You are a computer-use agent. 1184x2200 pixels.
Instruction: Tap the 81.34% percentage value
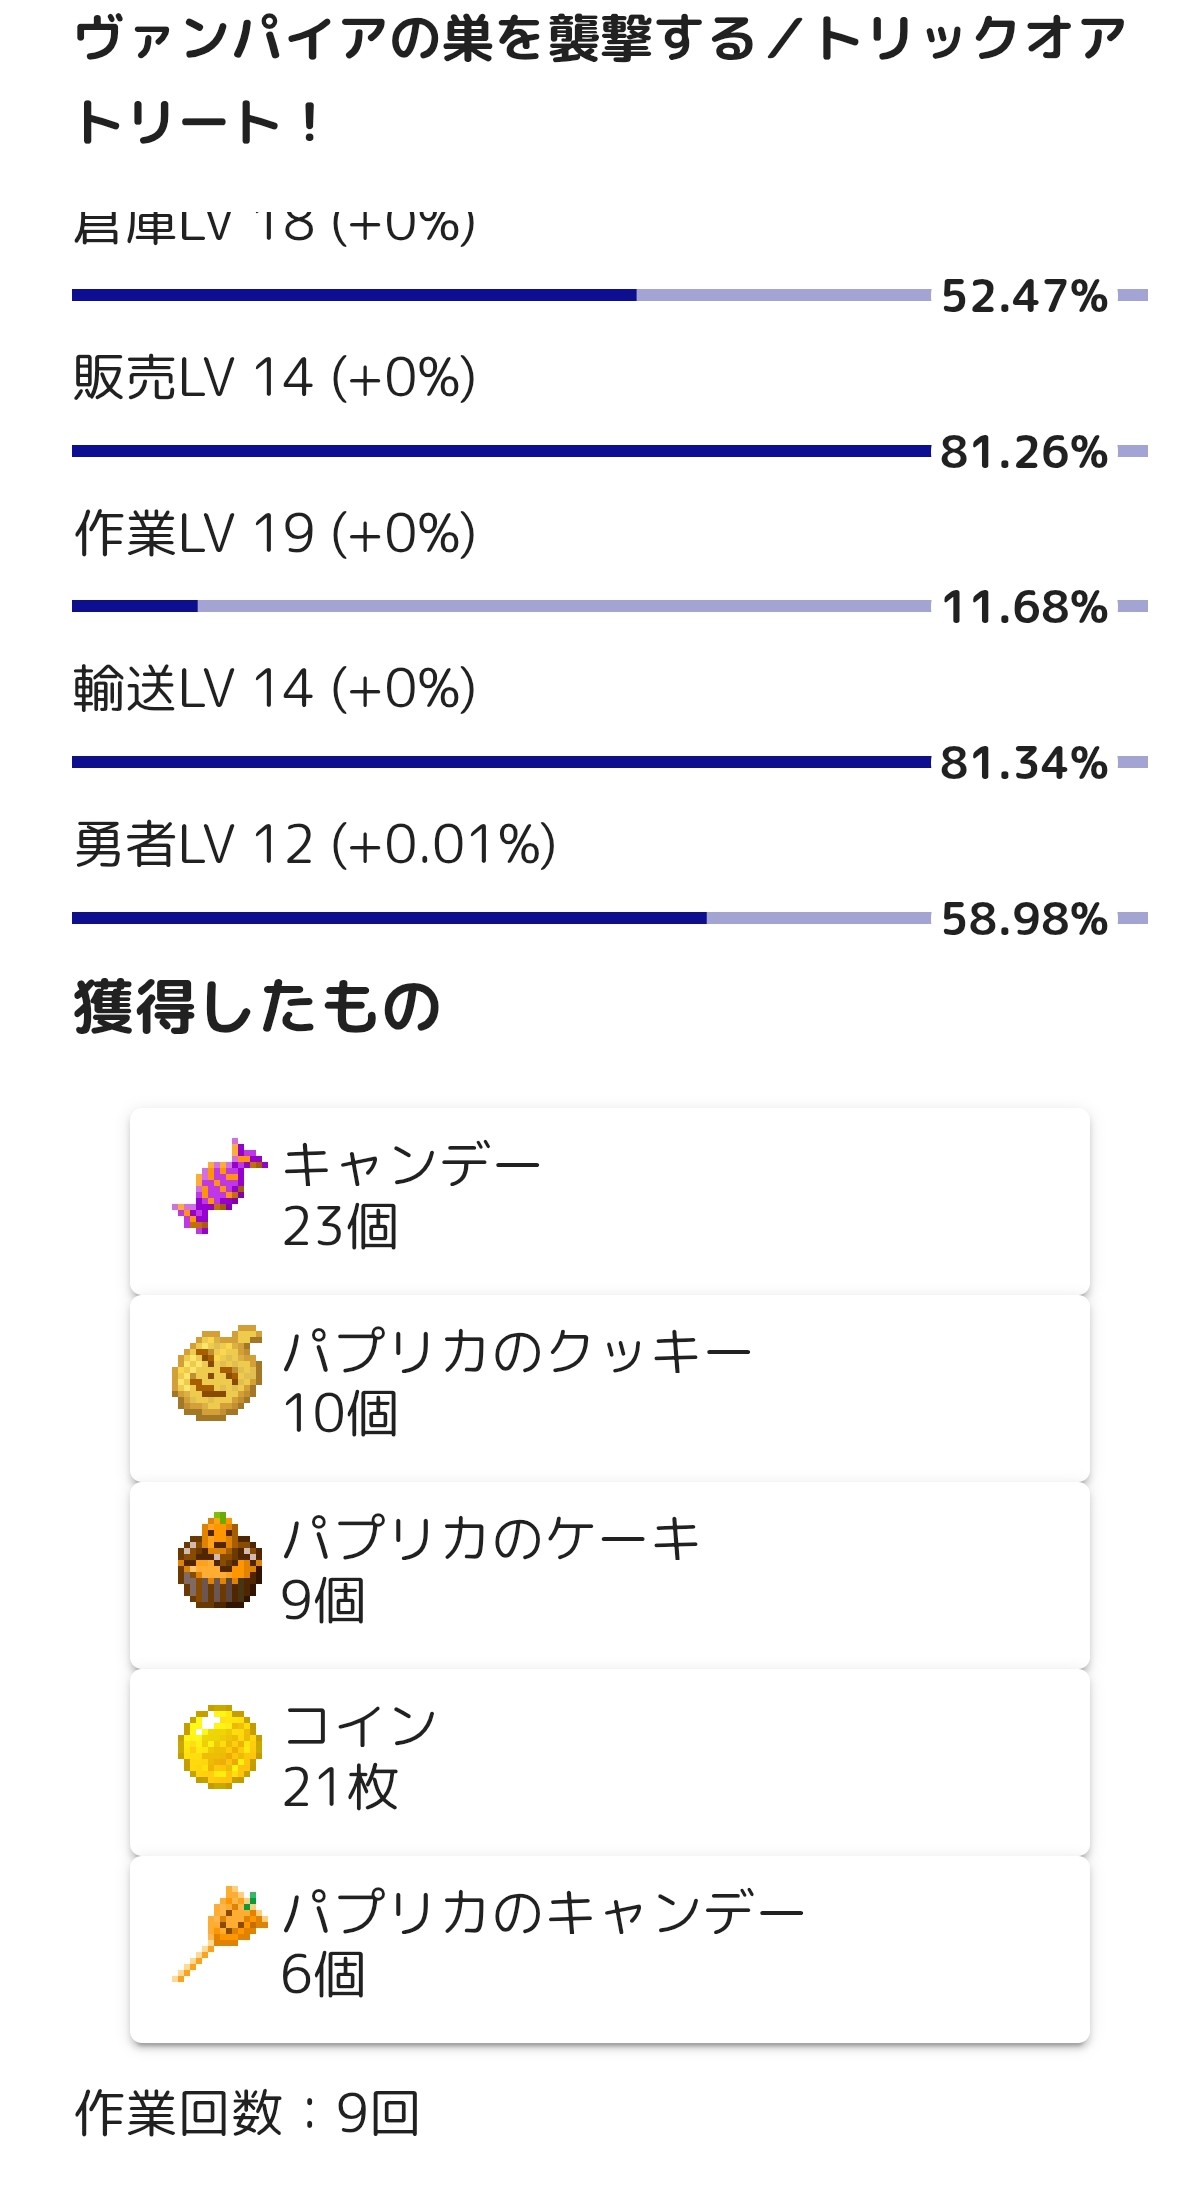point(1024,763)
